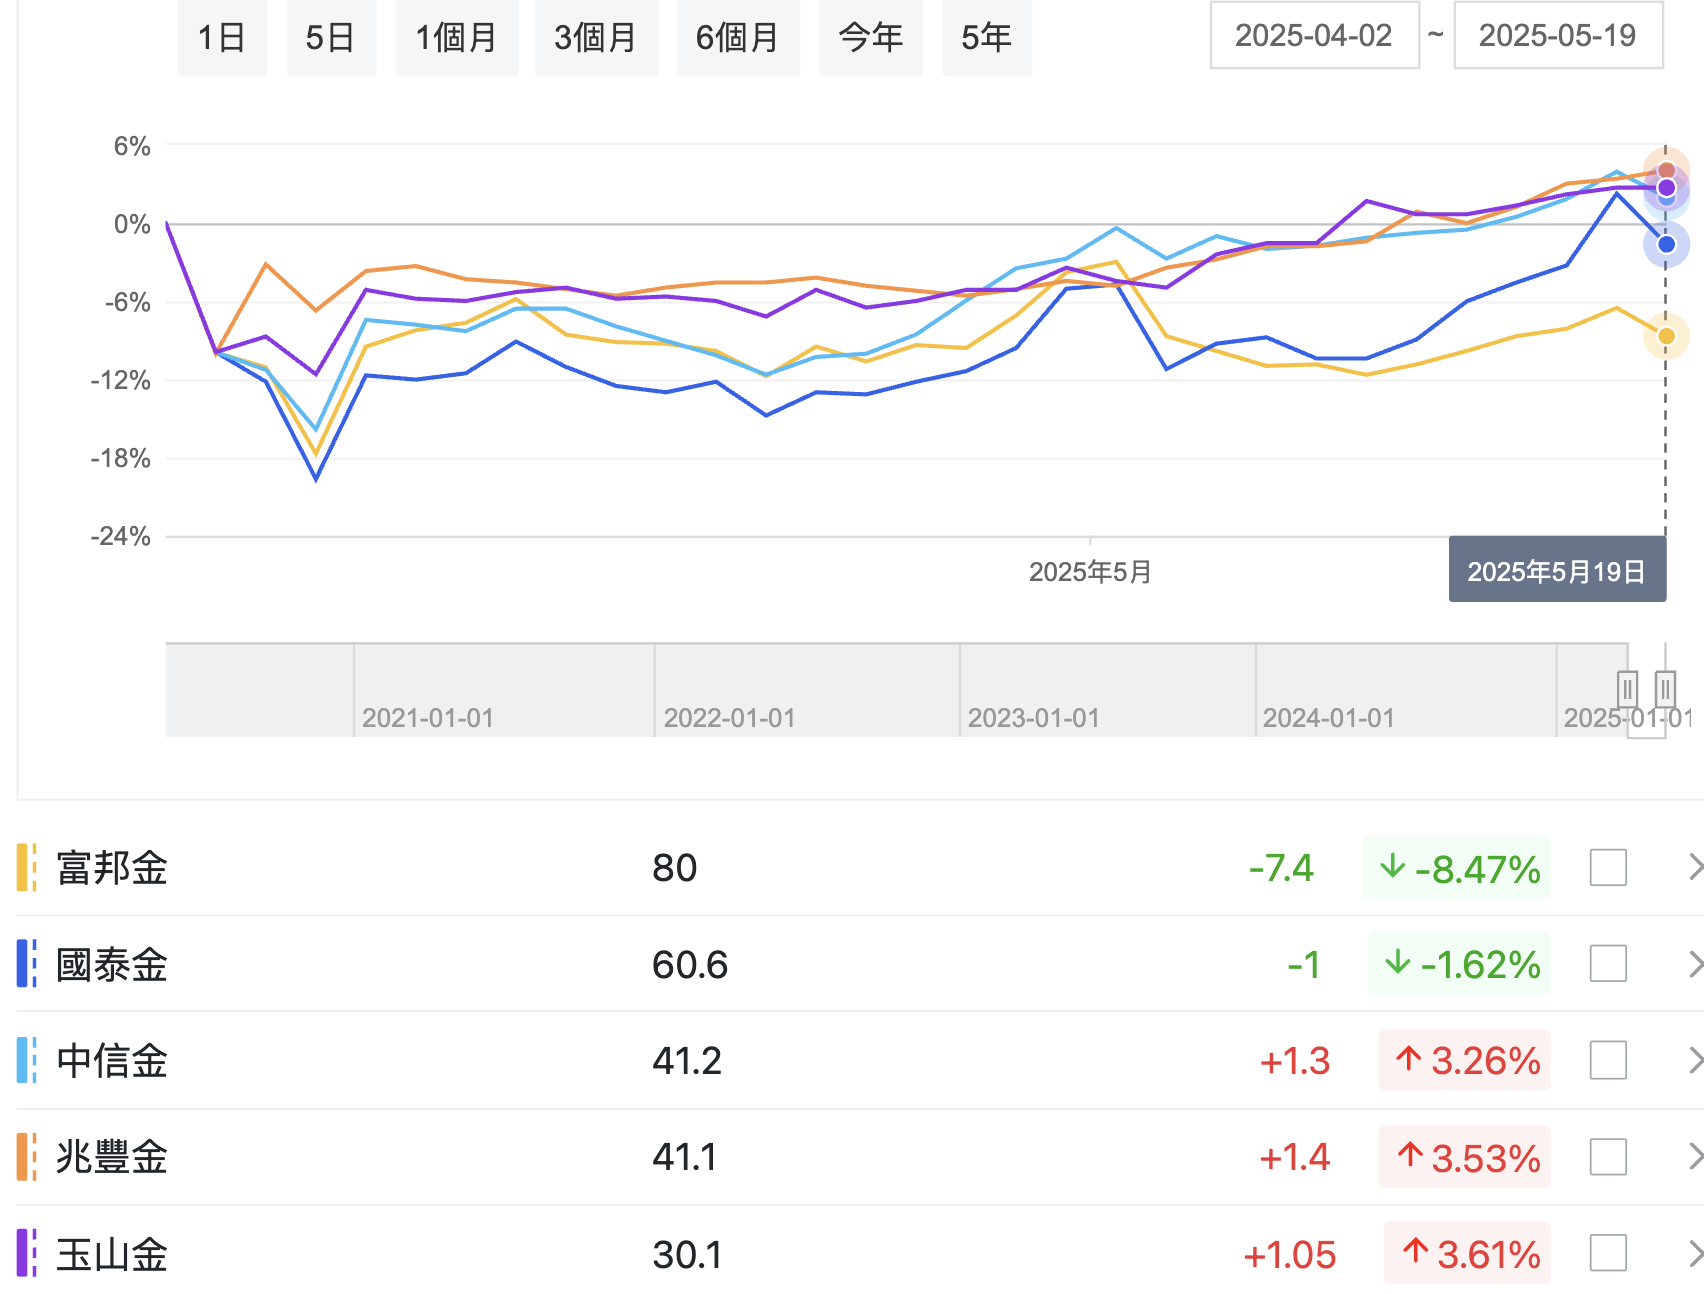Tick the checkbox for 玉山金
Screen dimensions: 1704x1294
1608,1253
